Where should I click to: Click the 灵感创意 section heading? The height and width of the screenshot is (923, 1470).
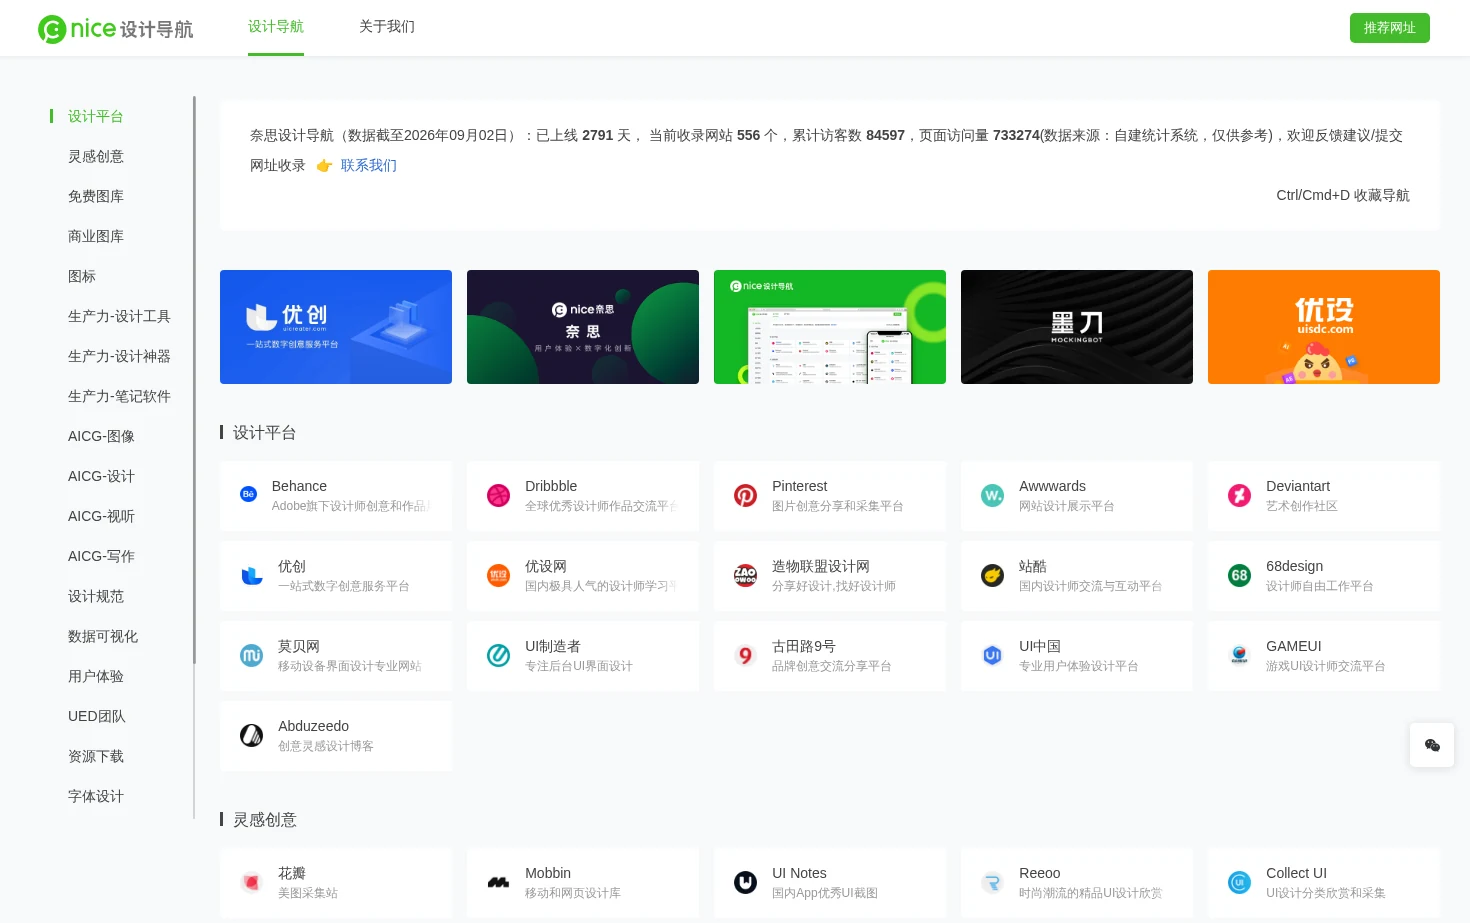tap(265, 820)
